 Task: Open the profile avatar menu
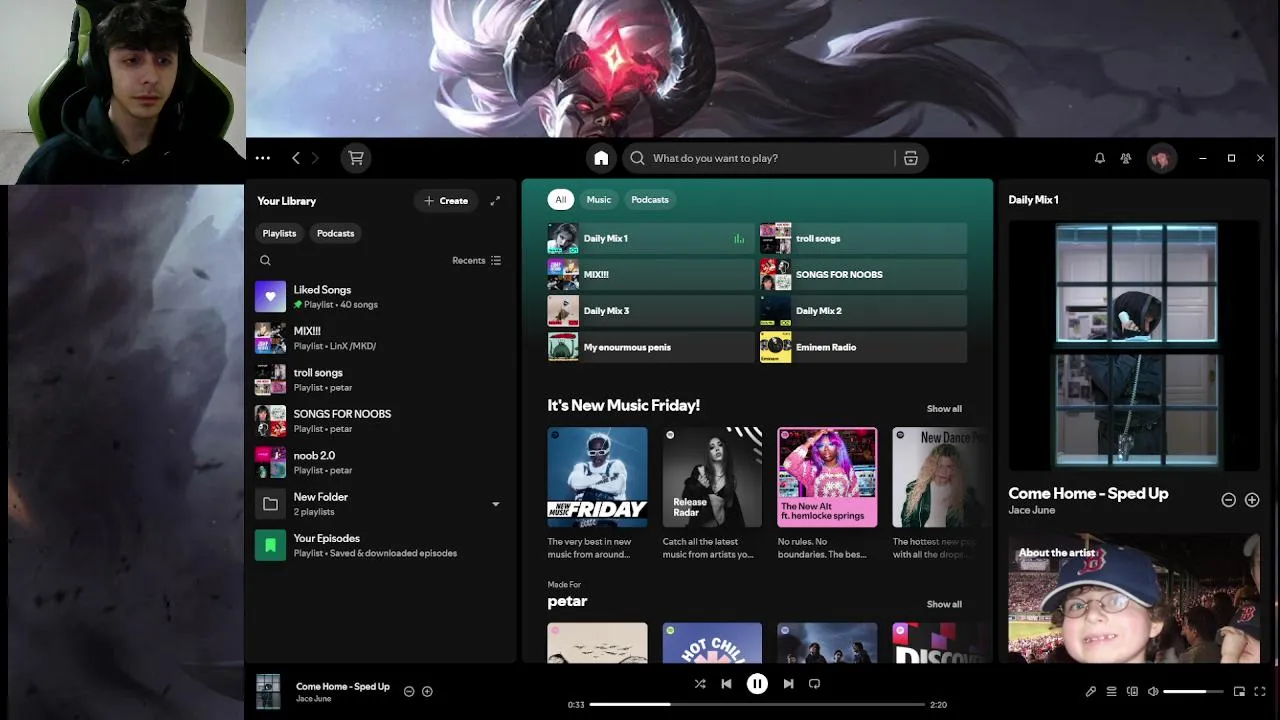[x=1161, y=158]
